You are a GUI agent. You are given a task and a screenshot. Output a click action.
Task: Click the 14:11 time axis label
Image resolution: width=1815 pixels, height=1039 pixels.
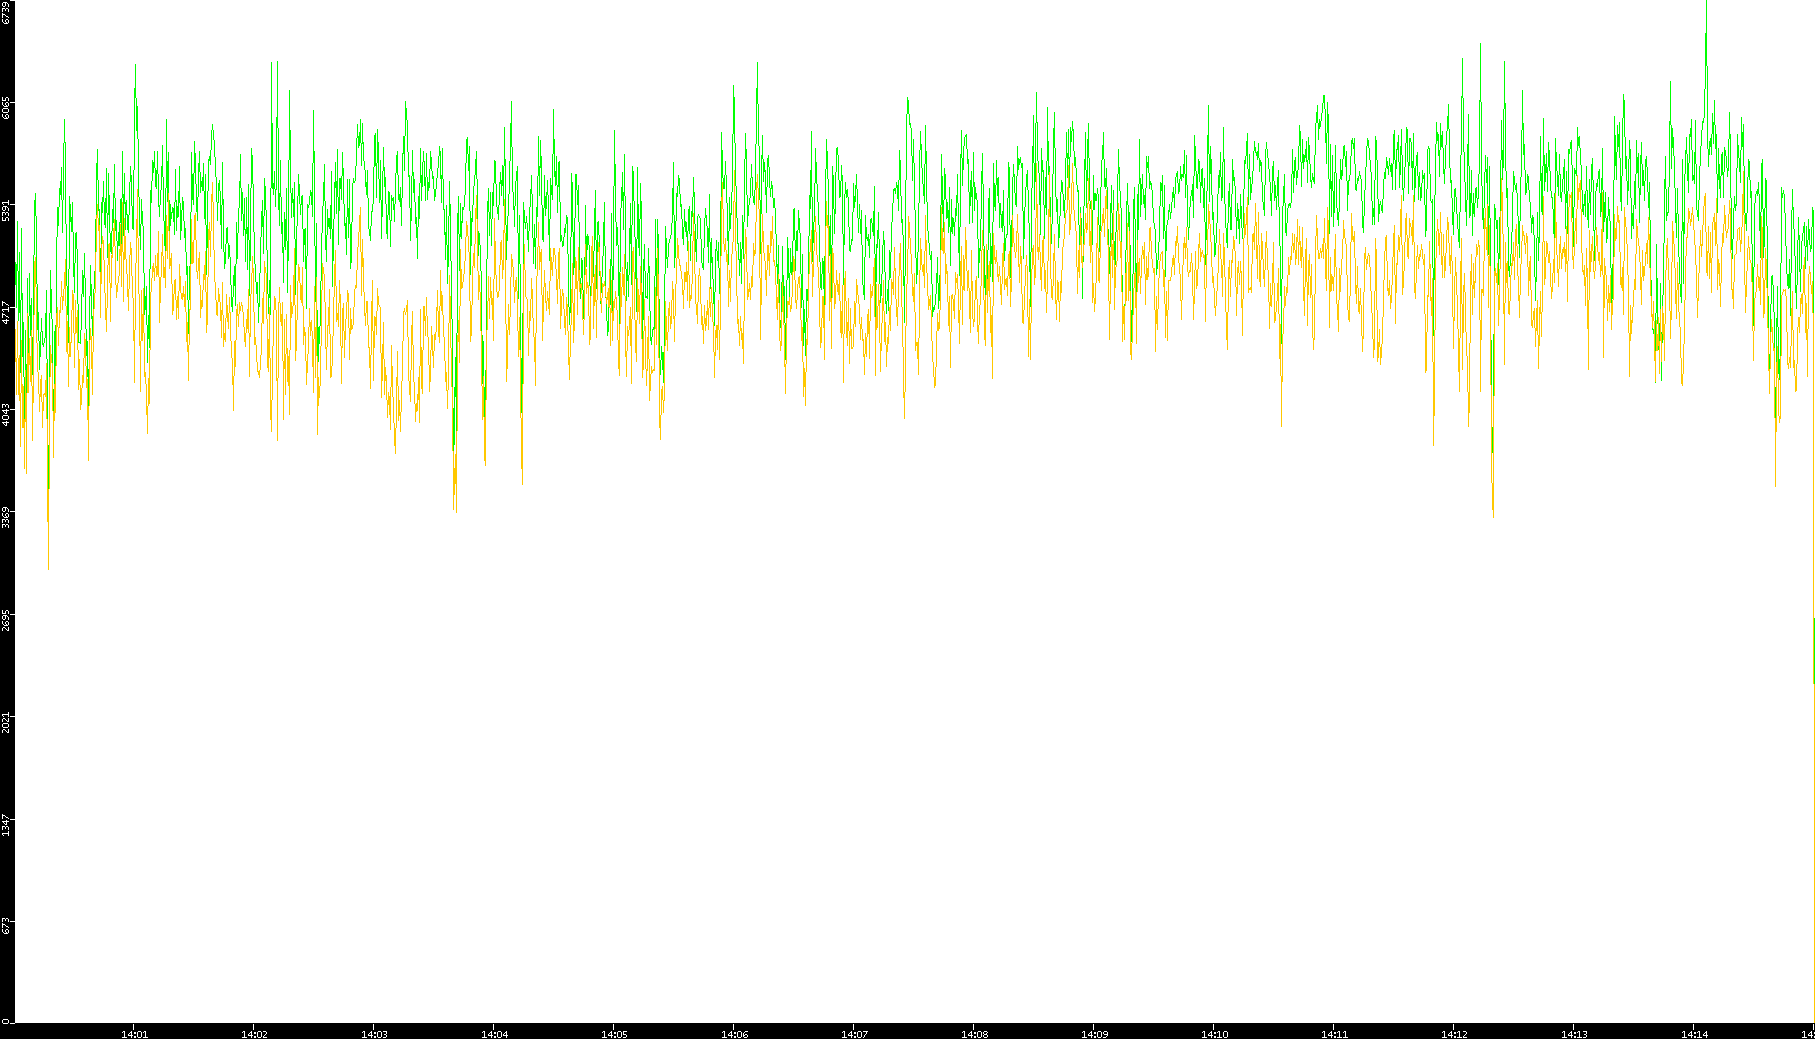pos(1334,1034)
